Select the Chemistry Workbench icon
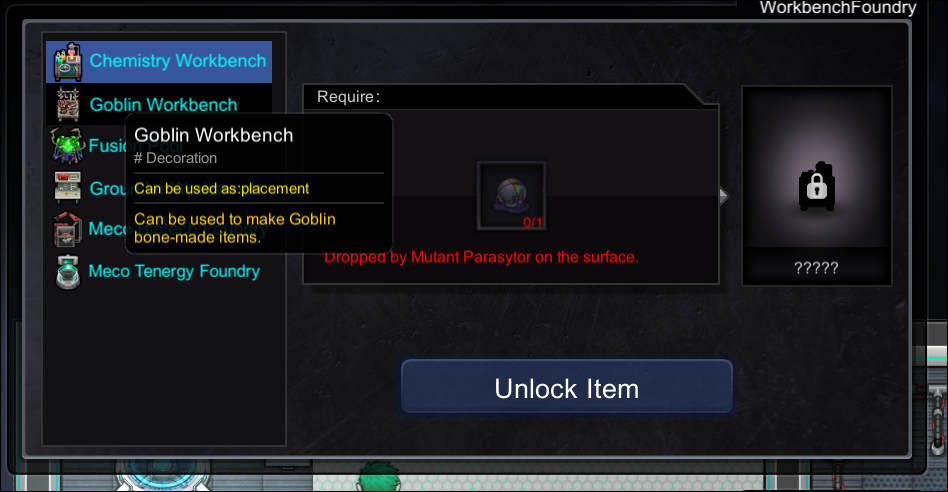Viewport: 948px width, 492px height. pos(68,62)
